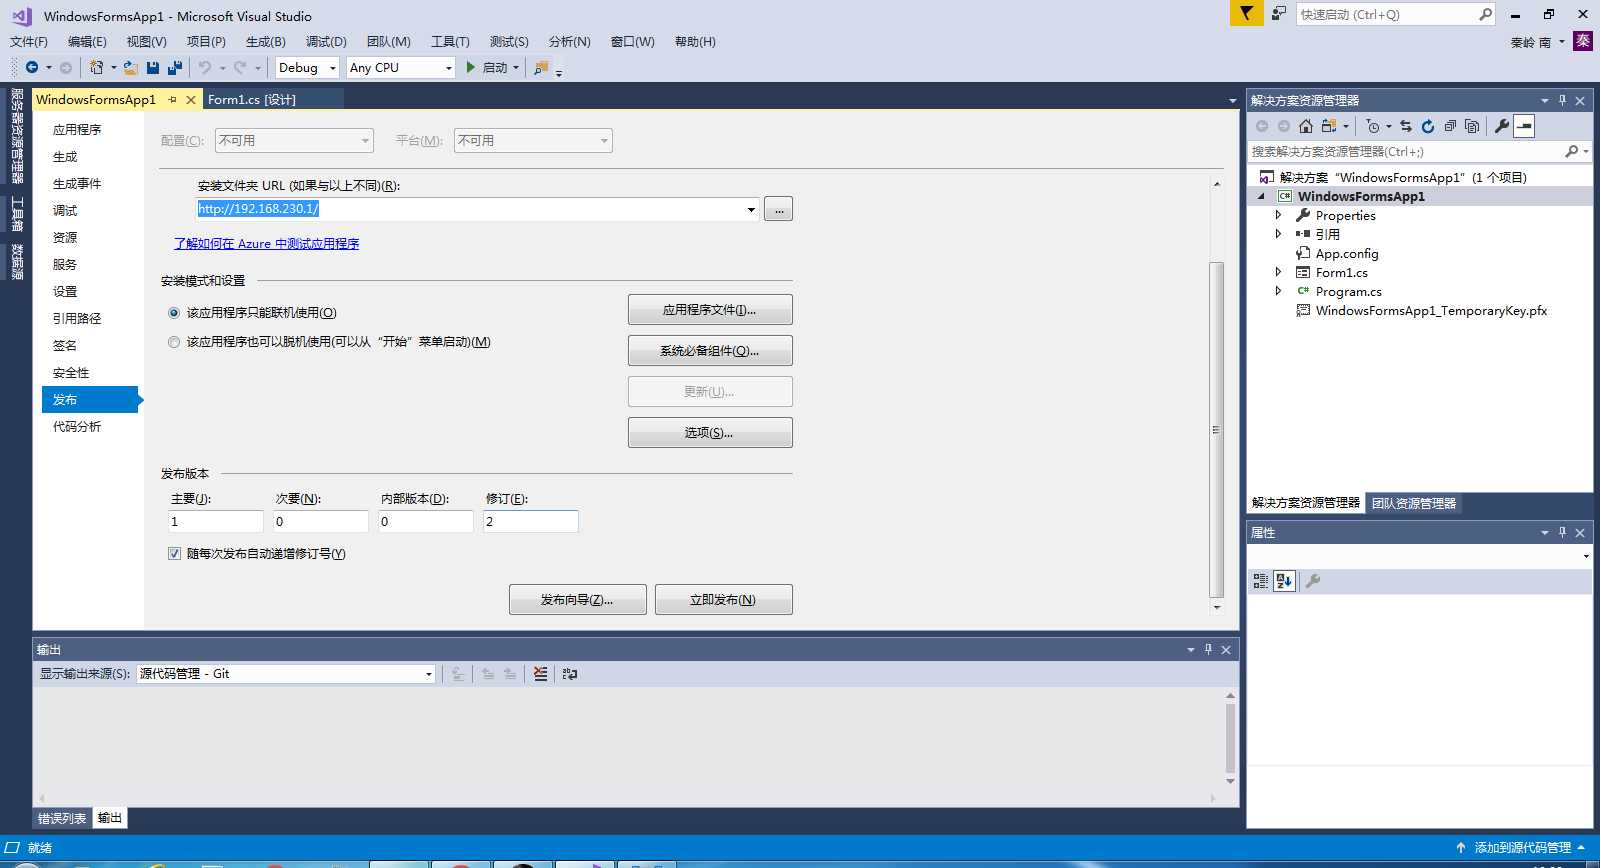Image resolution: width=1600 pixels, height=868 pixels.
Task: Expand the Program.cs node
Action: 1278,291
